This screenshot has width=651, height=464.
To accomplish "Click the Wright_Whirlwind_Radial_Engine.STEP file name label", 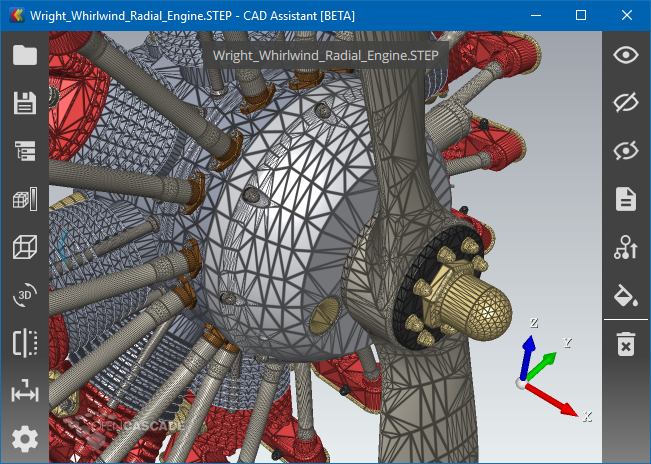I will click(x=326, y=55).
